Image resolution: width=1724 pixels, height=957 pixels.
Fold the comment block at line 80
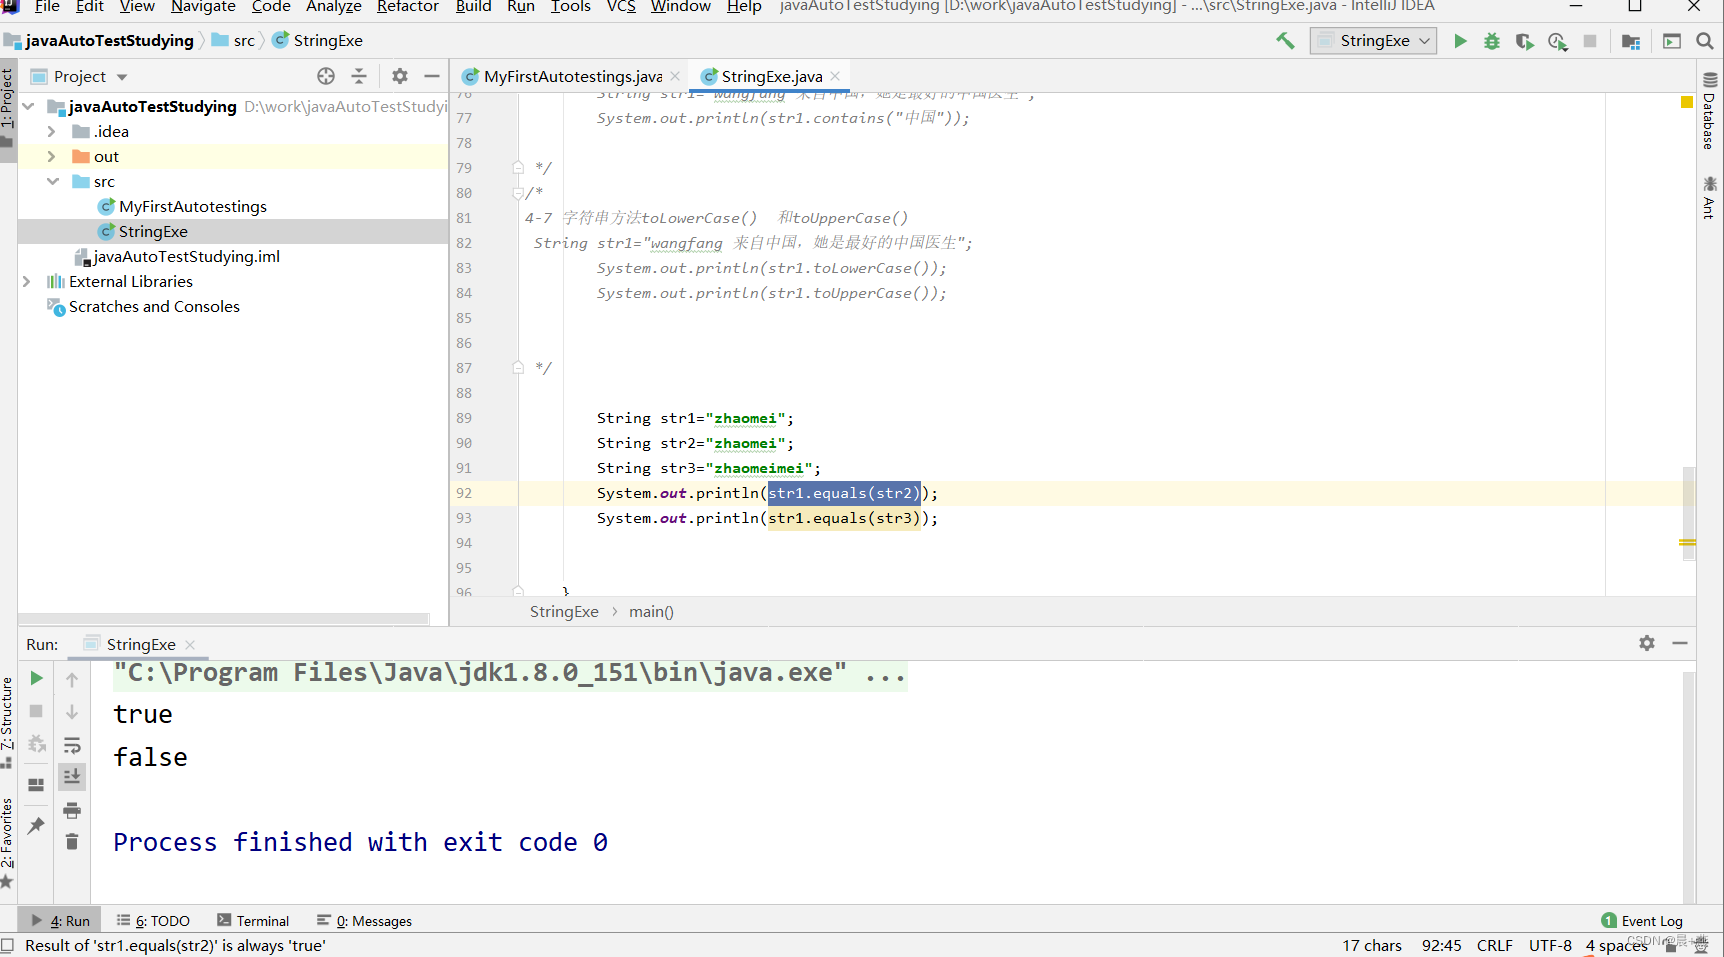pyautogui.click(x=518, y=193)
